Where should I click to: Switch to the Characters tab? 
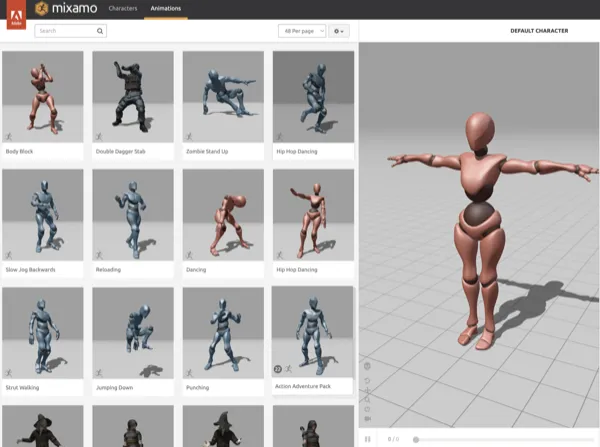point(123,8)
